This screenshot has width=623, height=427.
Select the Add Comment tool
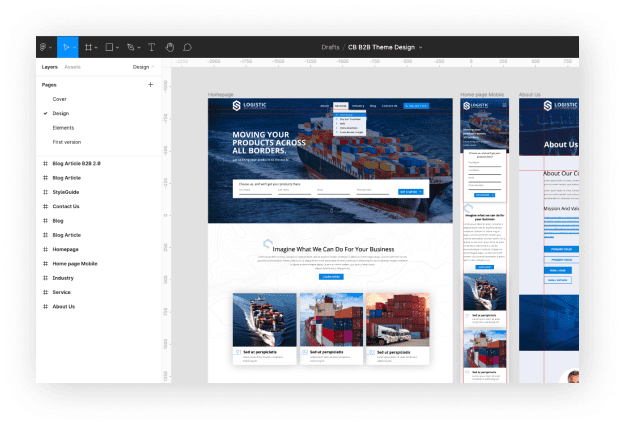click(187, 47)
